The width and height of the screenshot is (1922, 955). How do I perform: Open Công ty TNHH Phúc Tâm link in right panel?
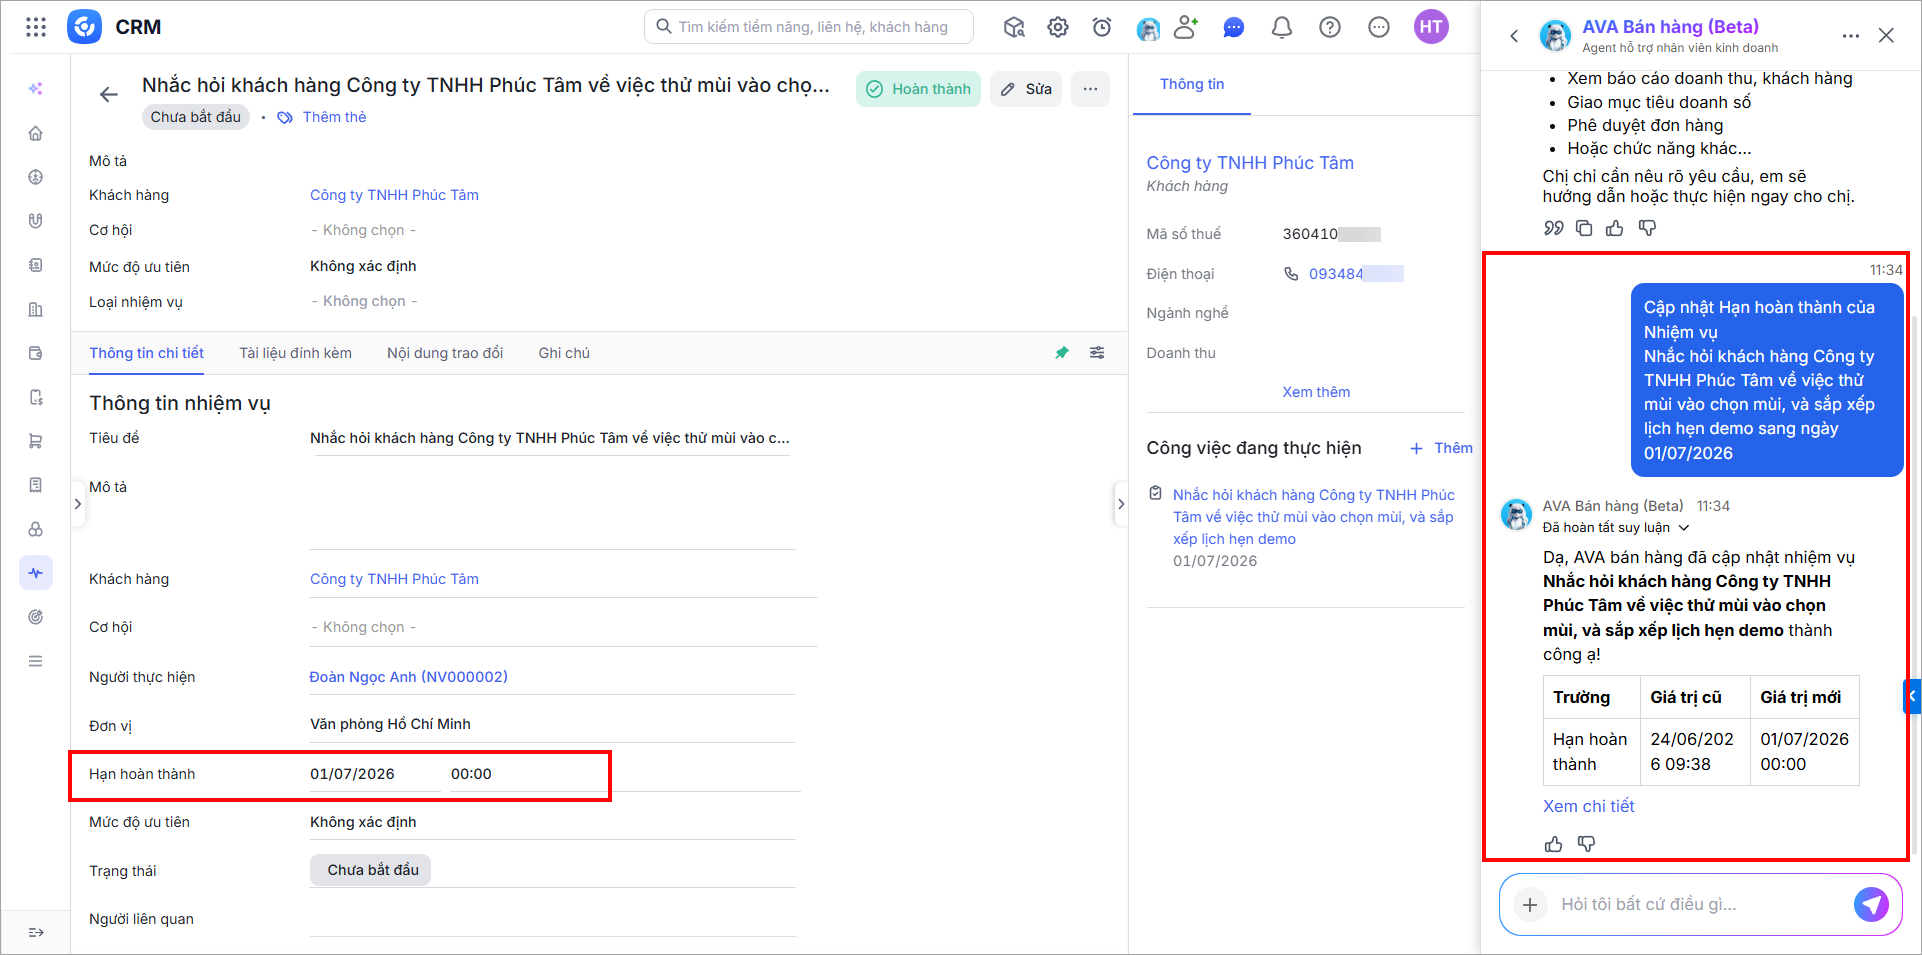coord(1250,163)
